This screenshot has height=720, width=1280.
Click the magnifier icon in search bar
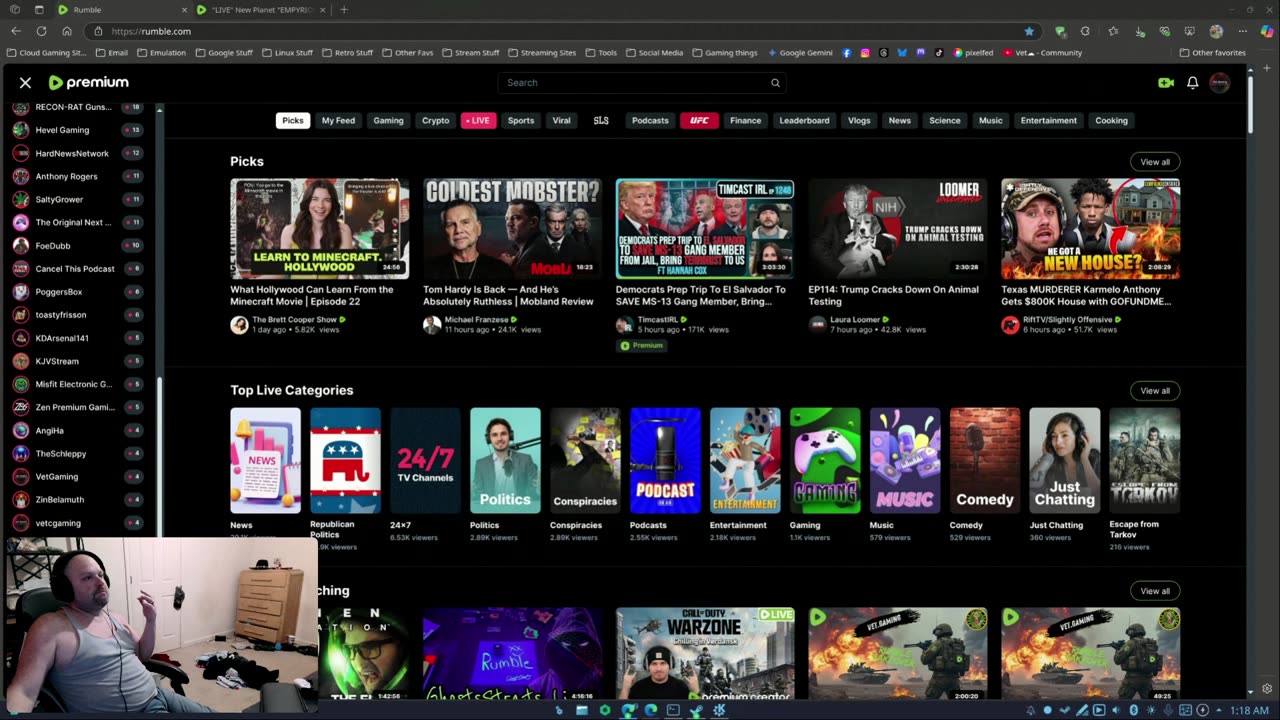coord(775,83)
